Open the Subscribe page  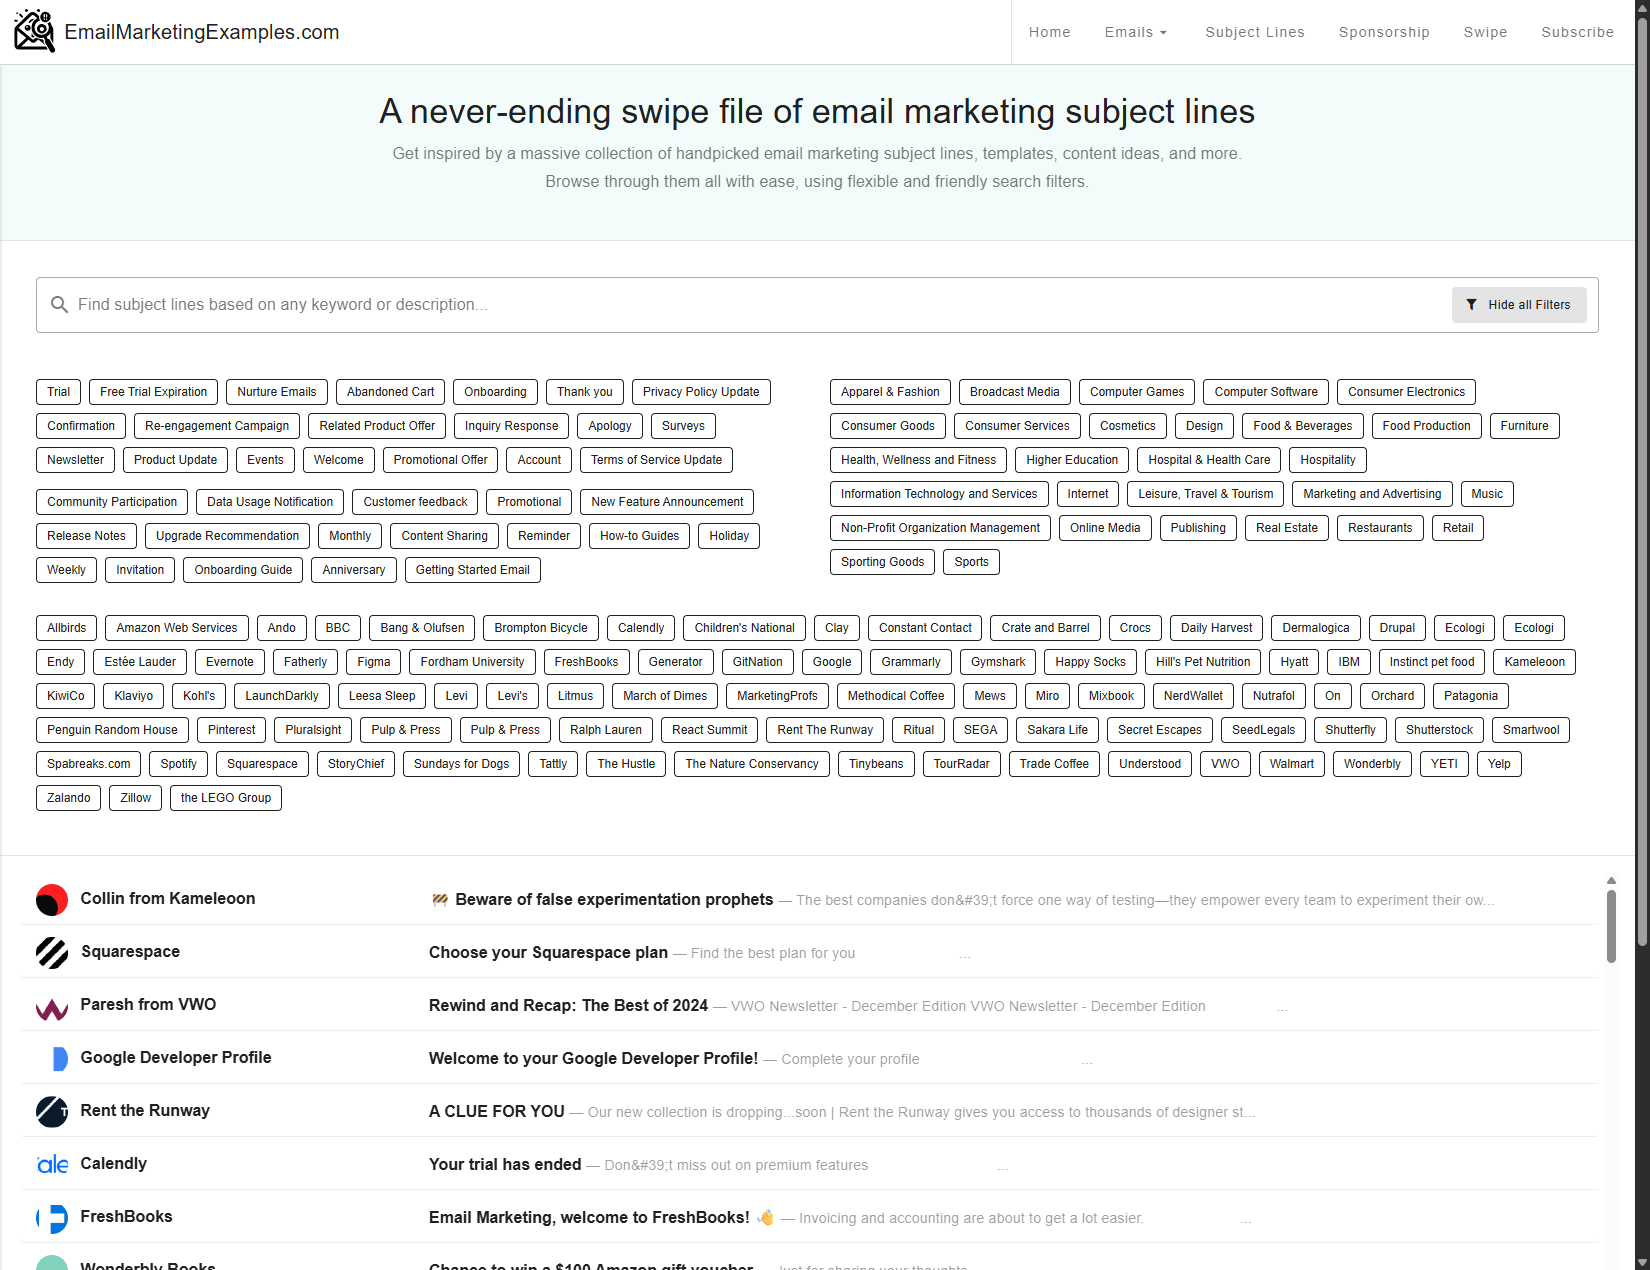tap(1577, 32)
